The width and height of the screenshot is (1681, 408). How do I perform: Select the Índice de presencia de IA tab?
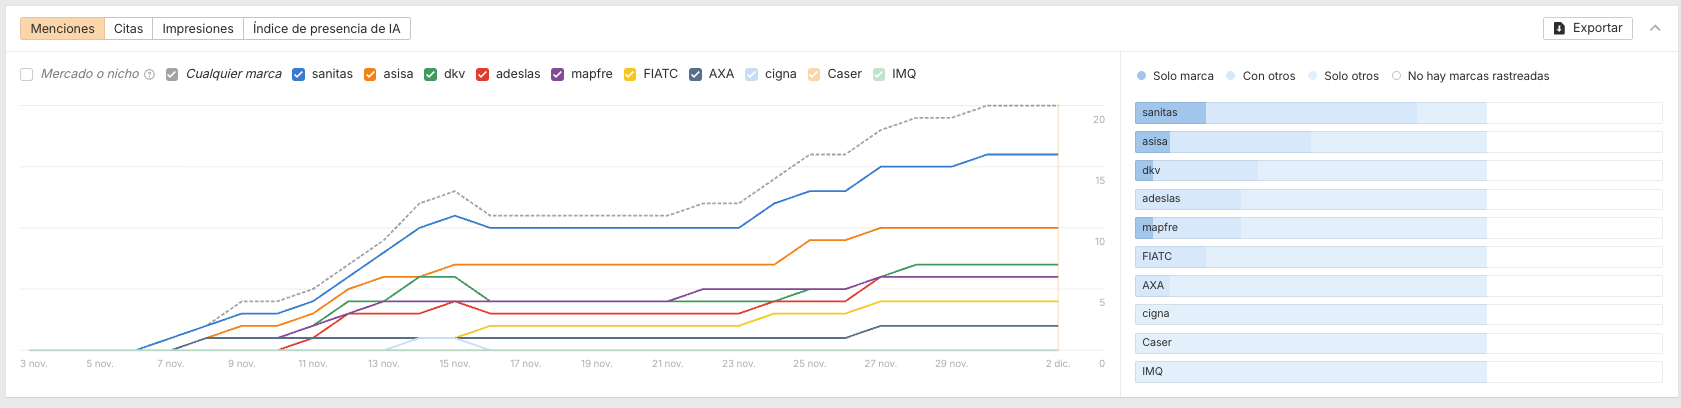(326, 28)
